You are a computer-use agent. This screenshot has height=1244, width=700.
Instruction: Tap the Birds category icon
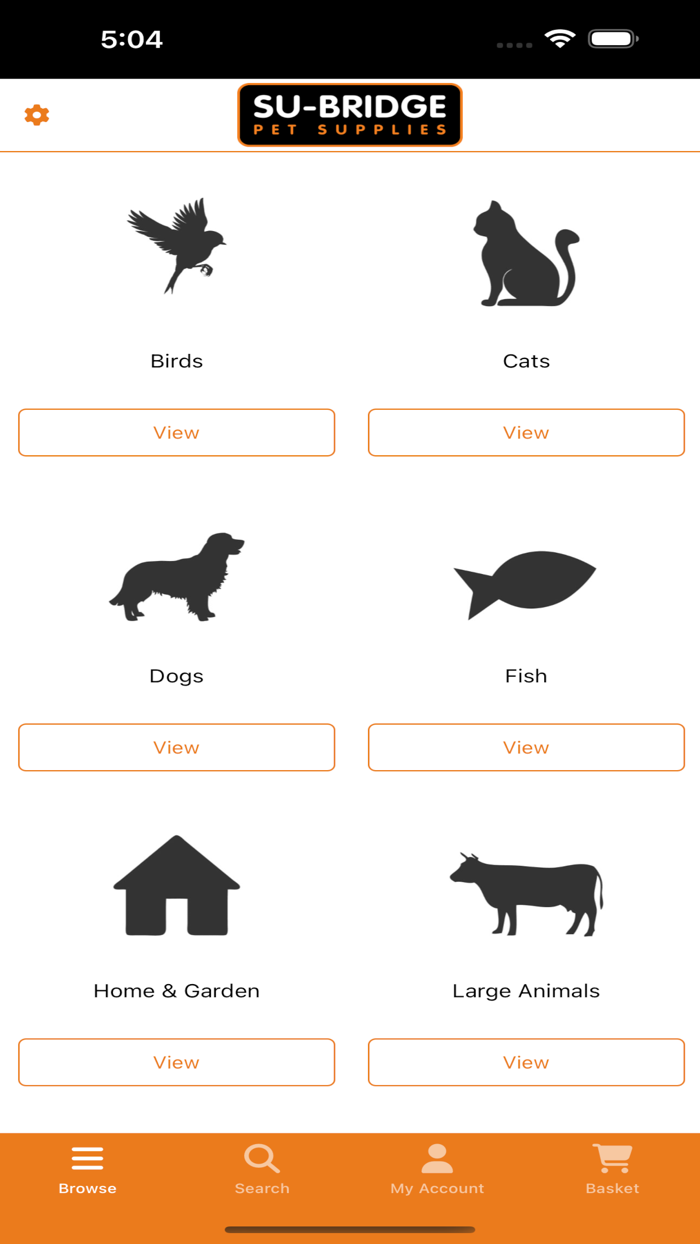(x=176, y=250)
